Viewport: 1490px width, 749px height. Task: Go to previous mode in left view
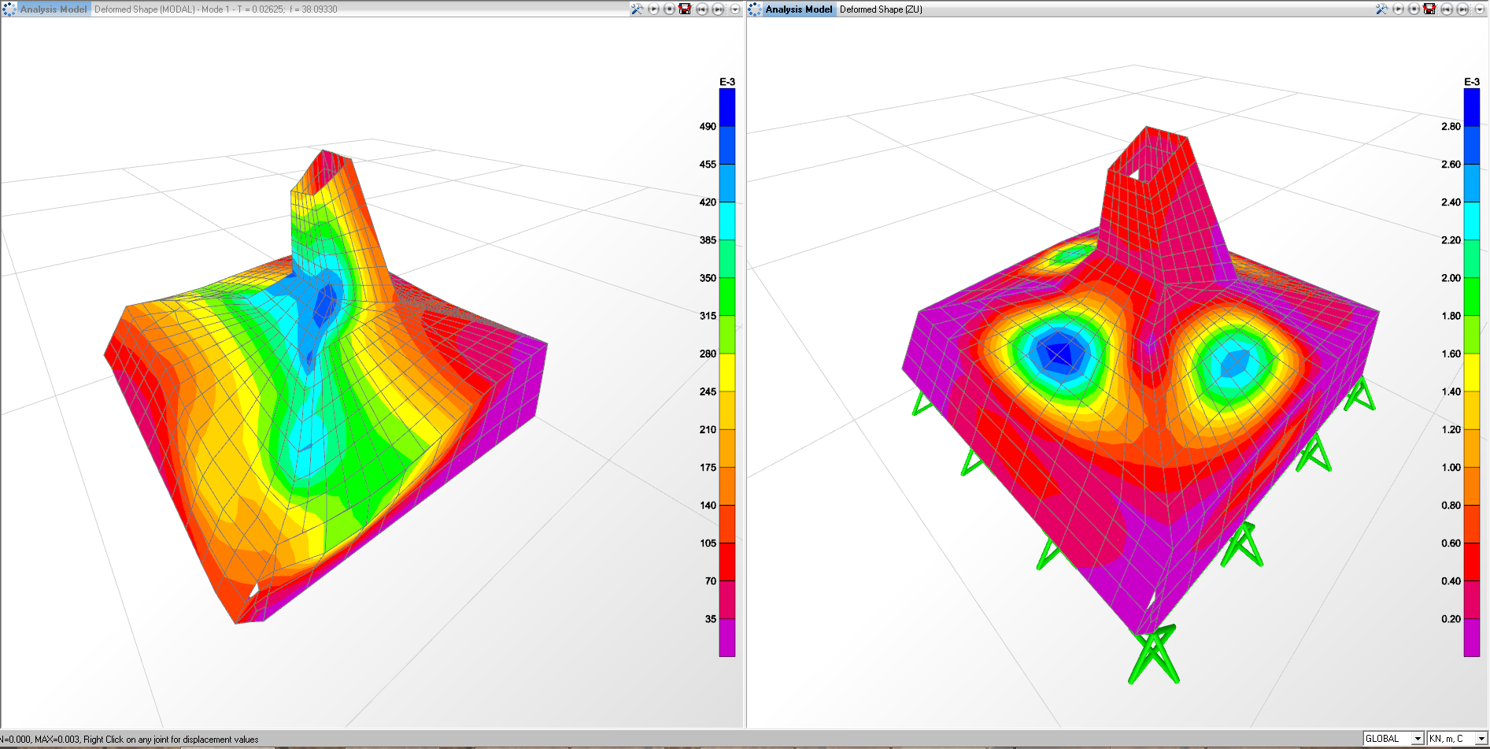702,9
